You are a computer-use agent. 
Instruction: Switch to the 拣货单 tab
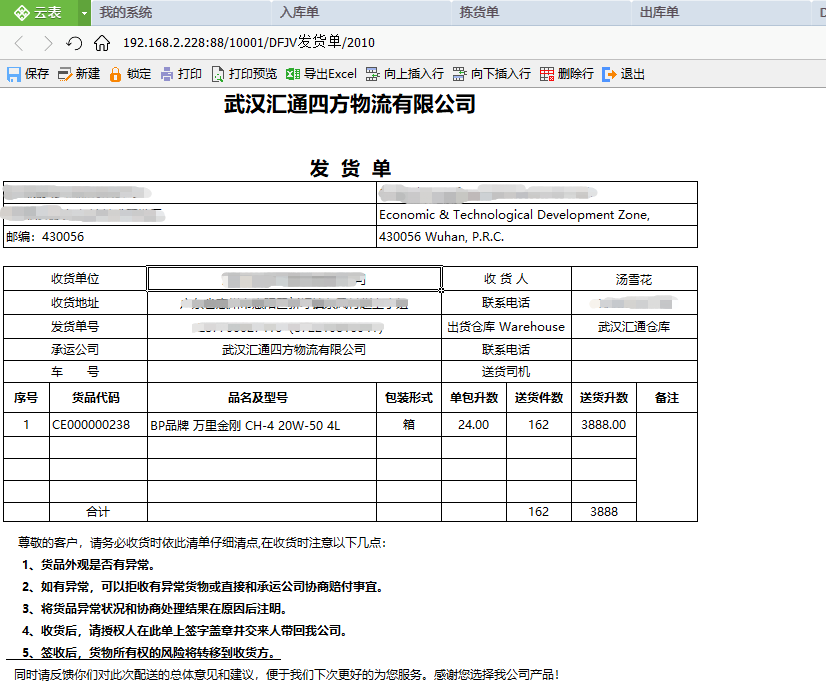tap(541, 13)
